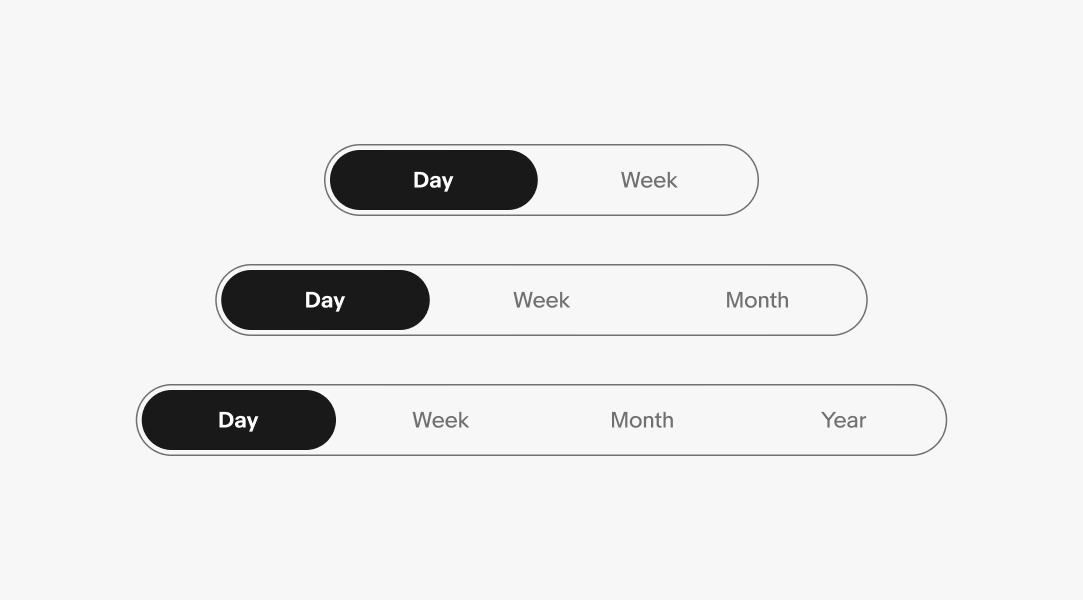Activate Month in the middle segmented switcher
This screenshot has width=1083, height=600.
pos(757,300)
